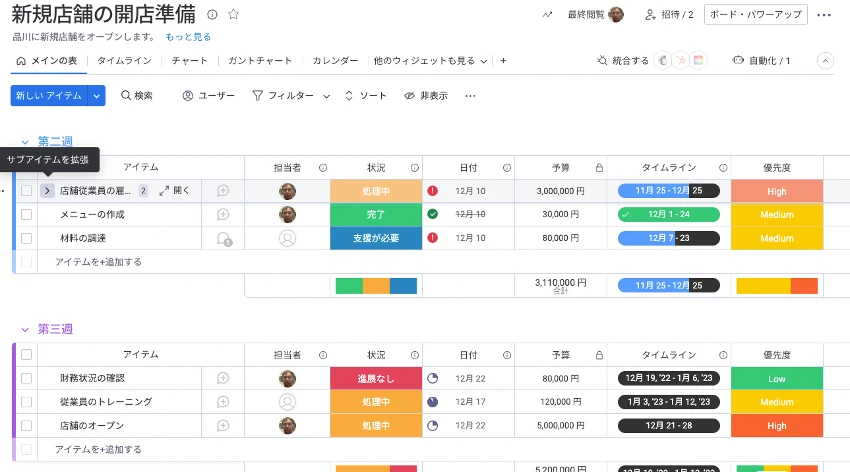The height and width of the screenshot is (472, 850).
Task: Open the フィルター dropdown chevron
Action: point(327,96)
